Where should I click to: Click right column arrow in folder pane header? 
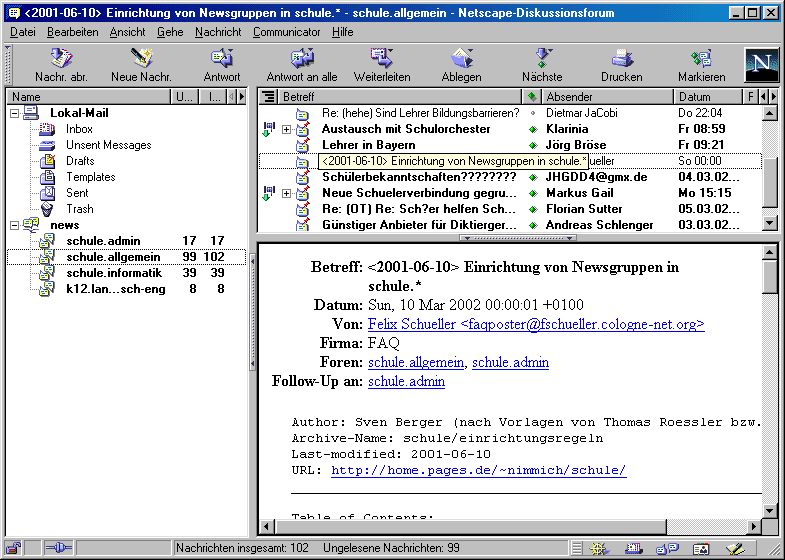click(x=242, y=97)
